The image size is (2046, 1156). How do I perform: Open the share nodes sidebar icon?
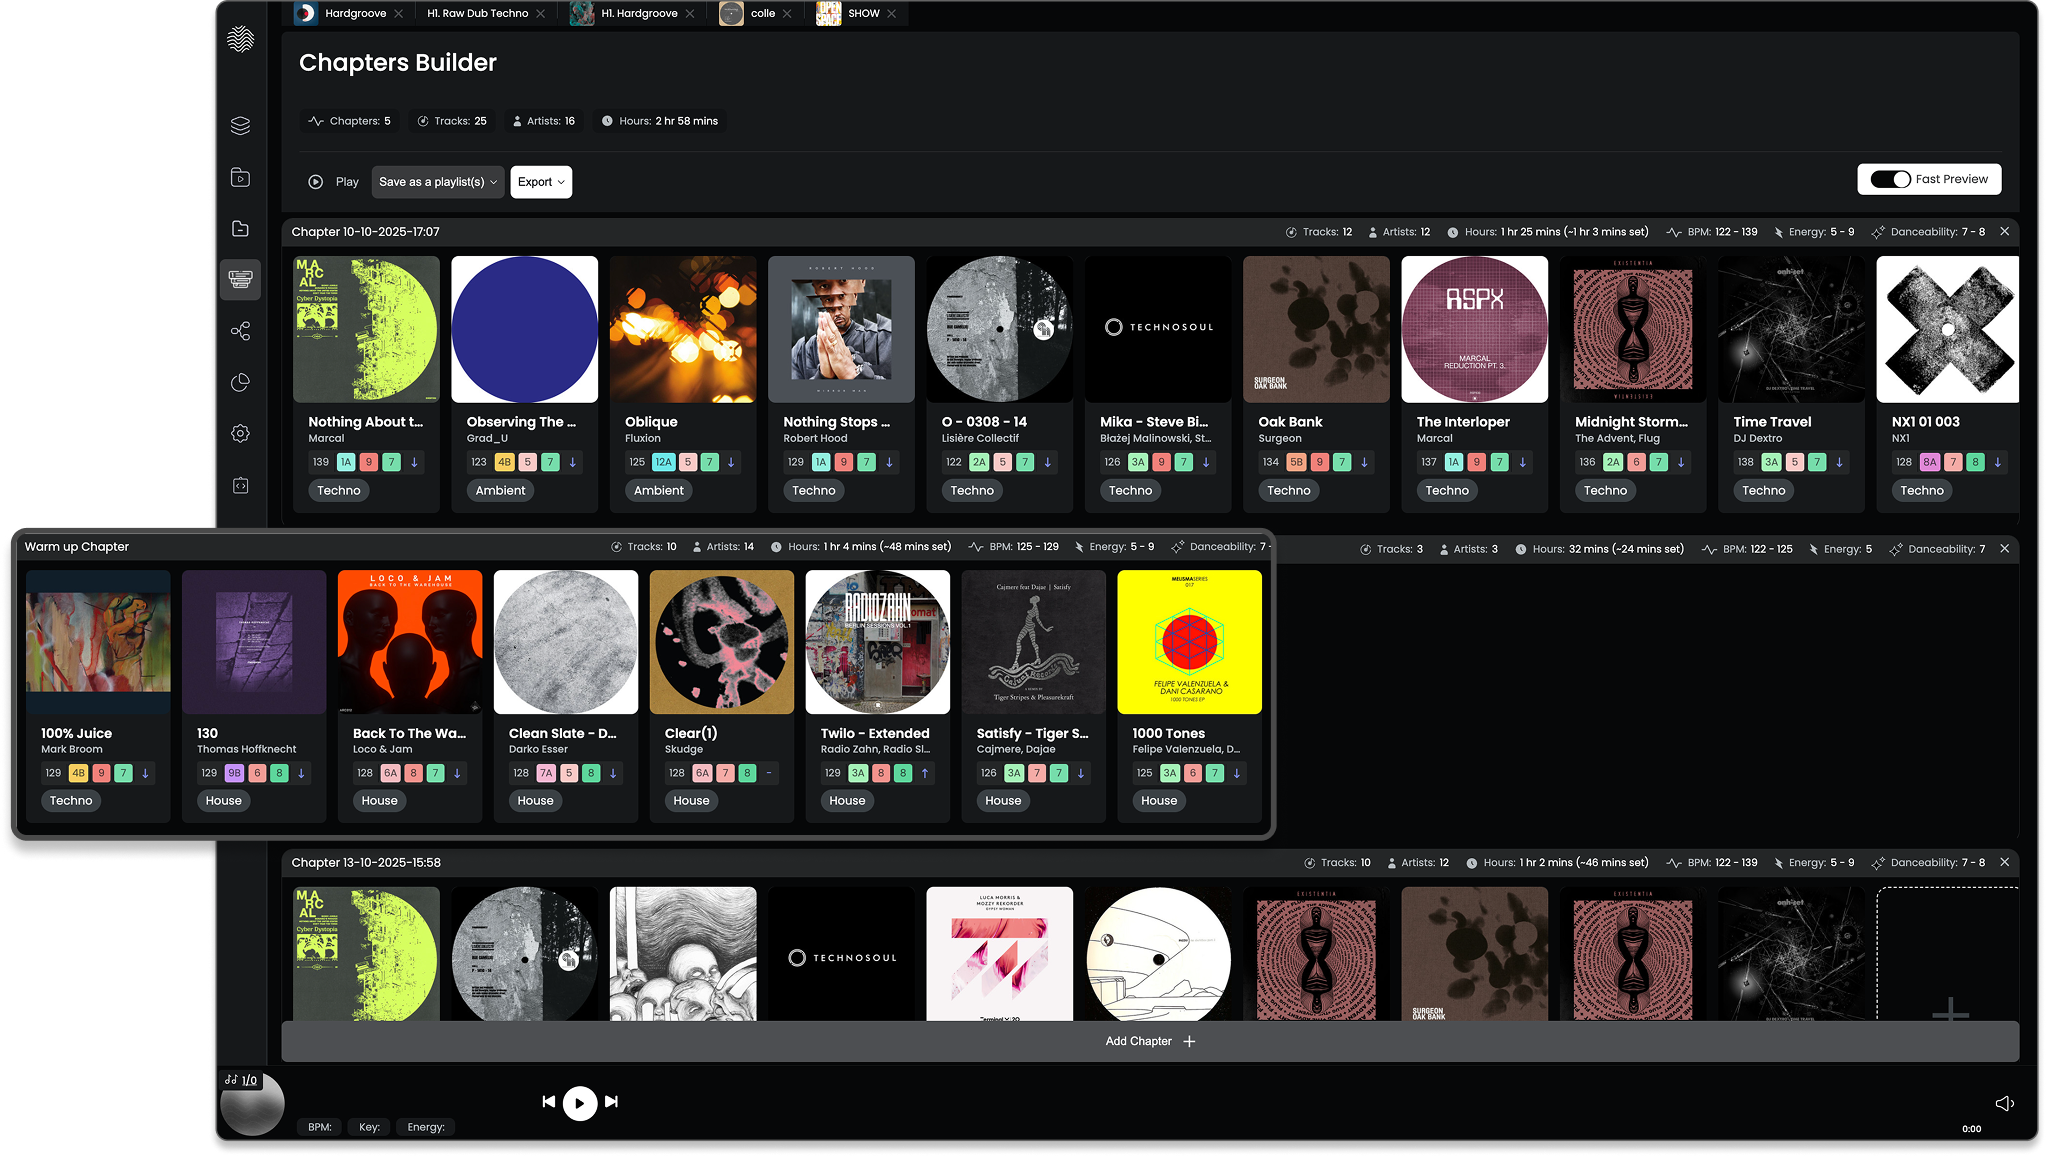point(240,331)
